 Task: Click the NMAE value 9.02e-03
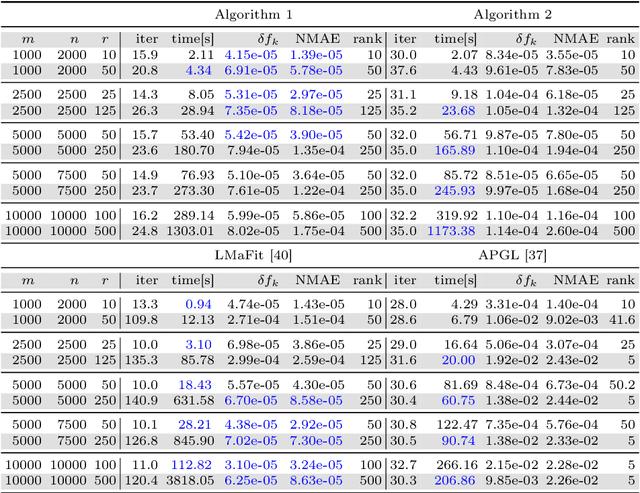[572, 320]
